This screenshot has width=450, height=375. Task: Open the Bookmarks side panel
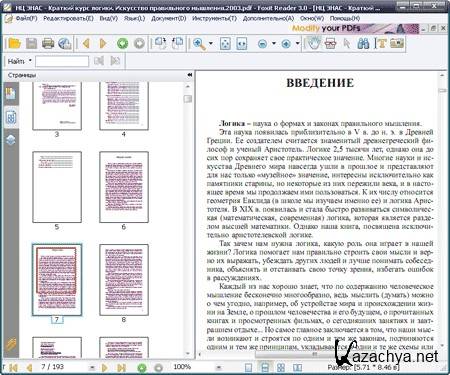coord(11,94)
